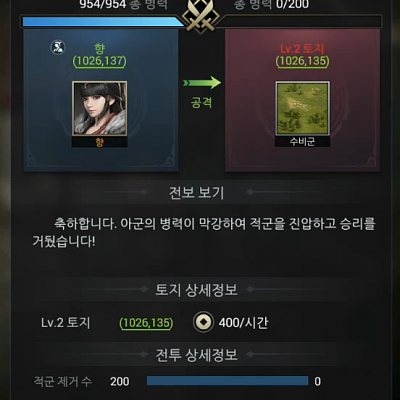This screenshot has height=400, width=400.
Task: Open the Lv.2 land terrain thumbnail
Action: pos(303,109)
